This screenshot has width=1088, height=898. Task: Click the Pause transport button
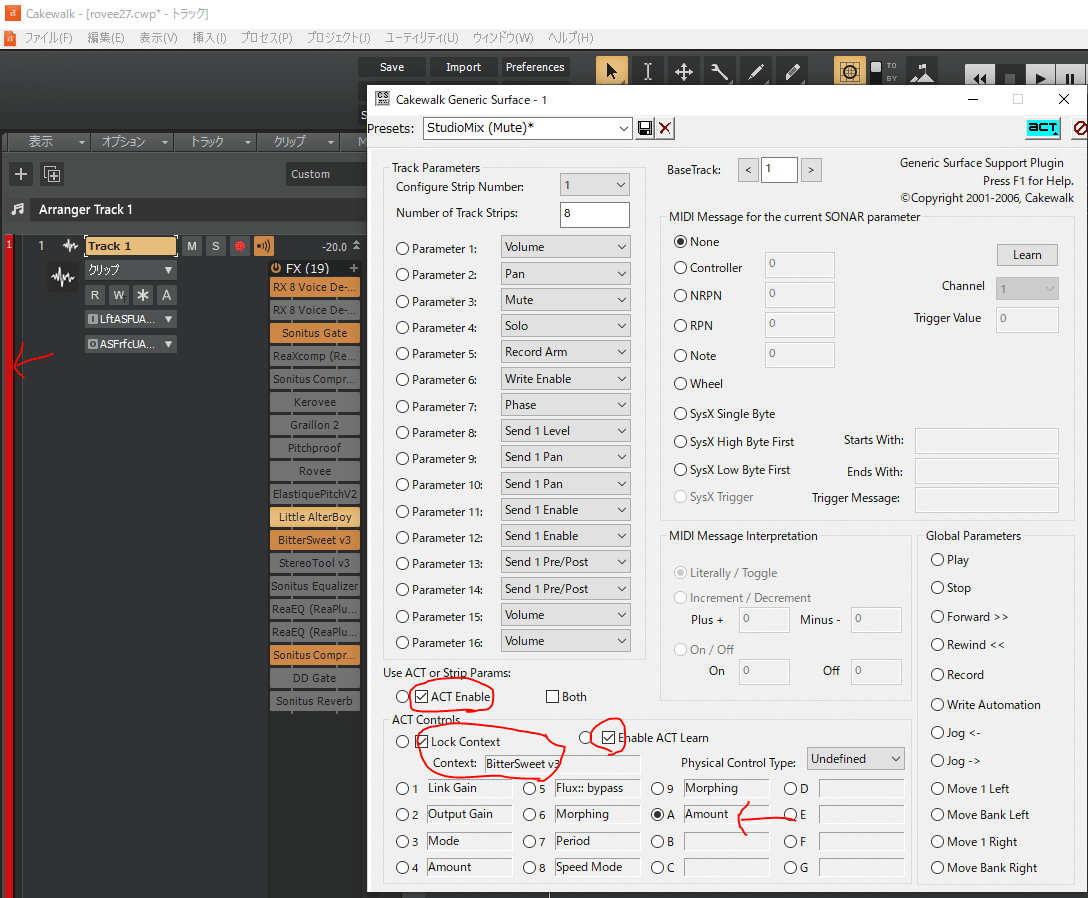point(1070,76)
